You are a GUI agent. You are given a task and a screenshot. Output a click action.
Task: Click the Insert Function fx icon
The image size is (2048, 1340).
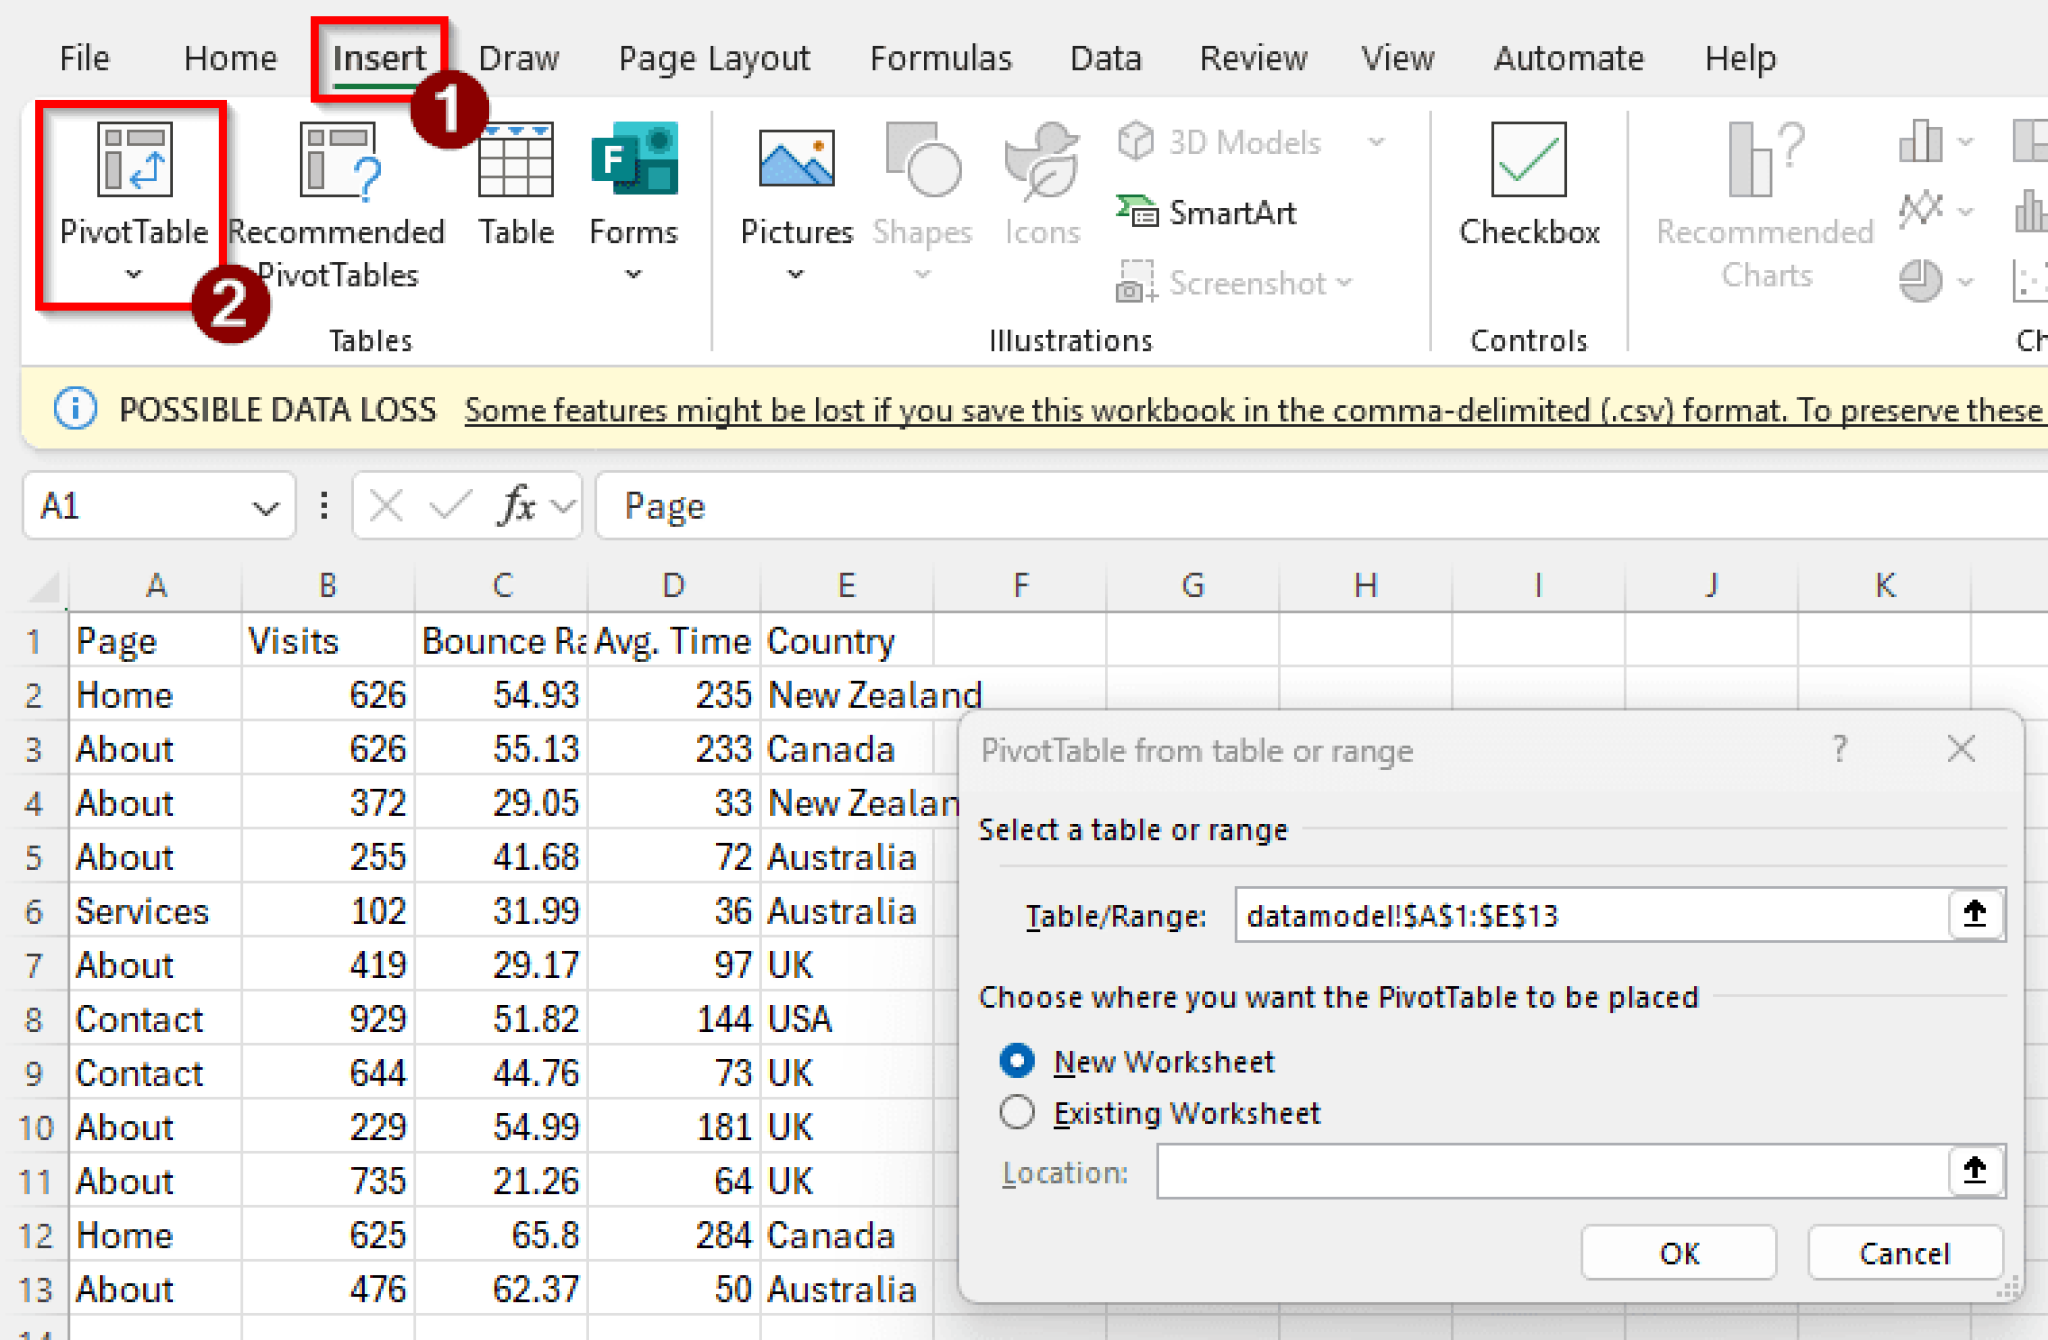[x=516, y=506]
